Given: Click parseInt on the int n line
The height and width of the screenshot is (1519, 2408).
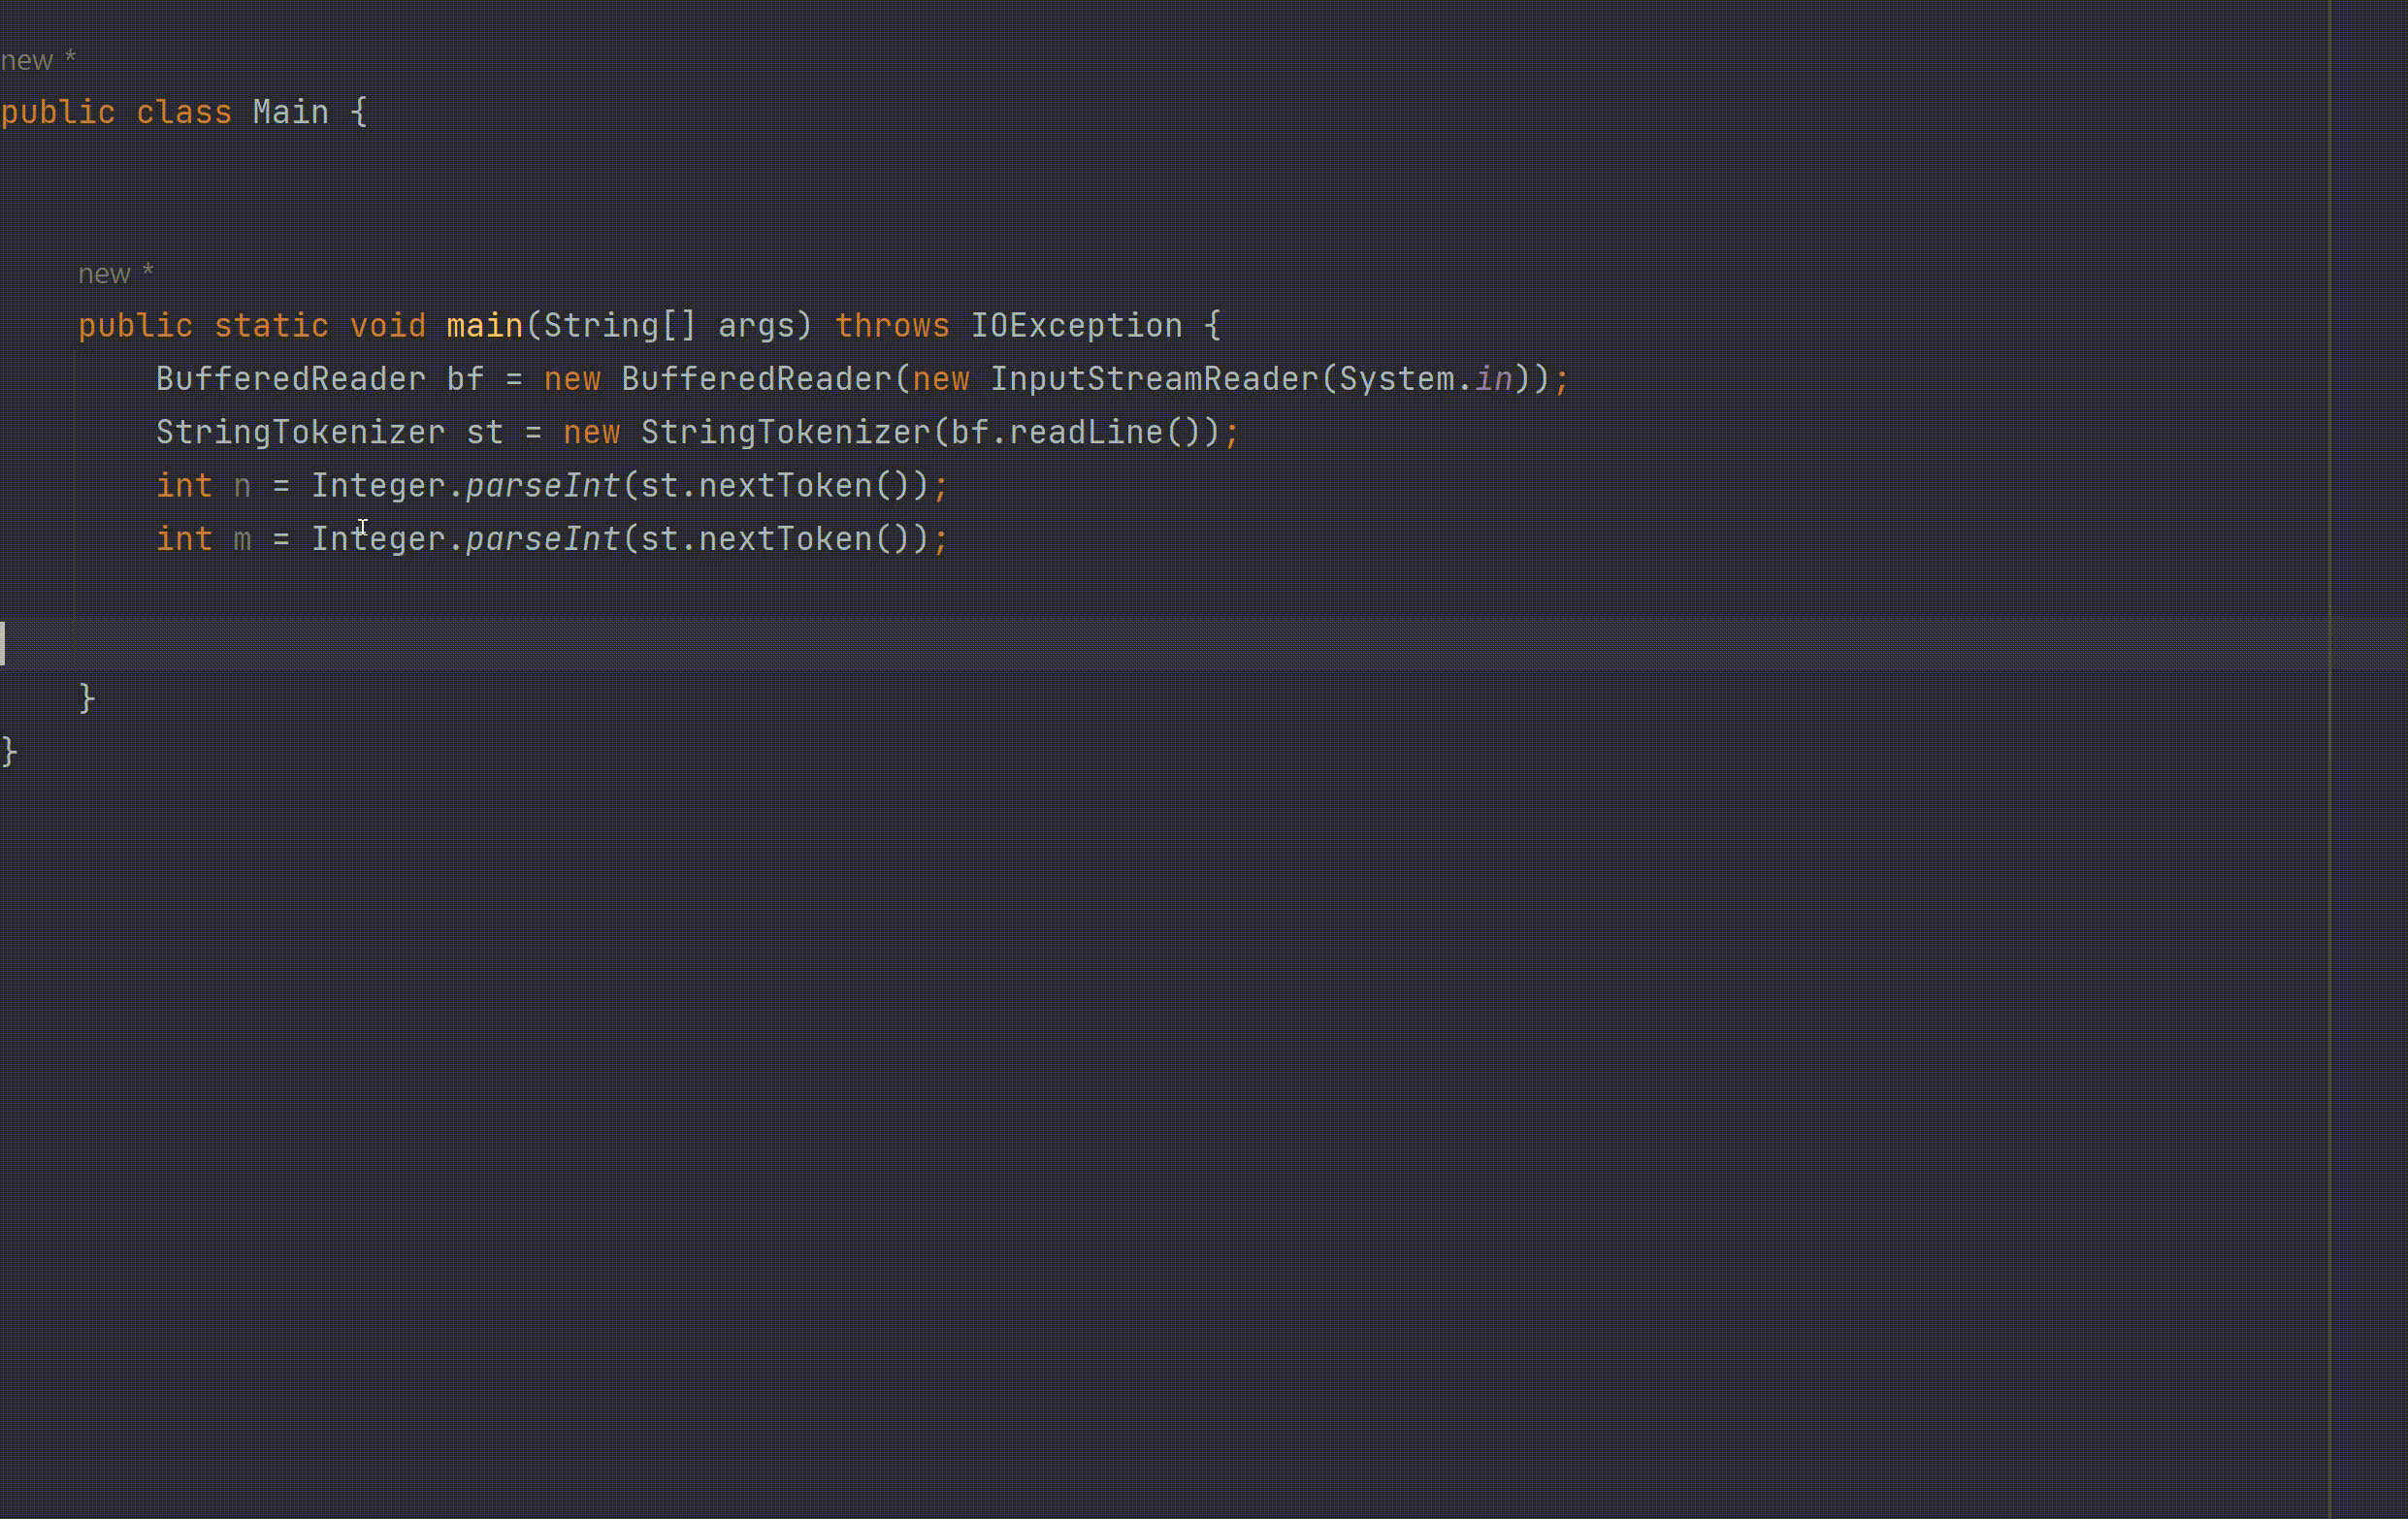Looking at the screenshot, I should click(x=542, y=486).
